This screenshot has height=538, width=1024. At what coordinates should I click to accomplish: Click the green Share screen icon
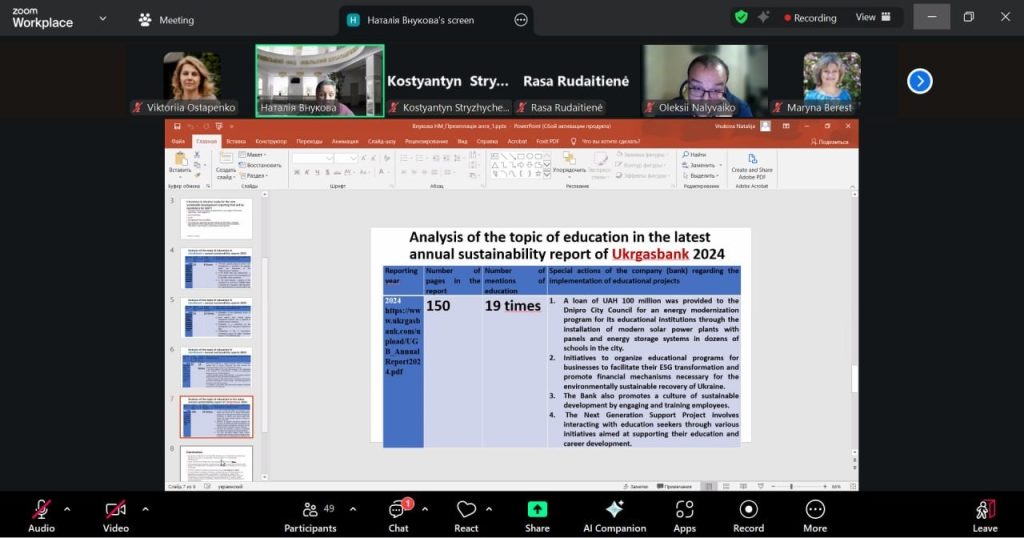pos(537,509)
